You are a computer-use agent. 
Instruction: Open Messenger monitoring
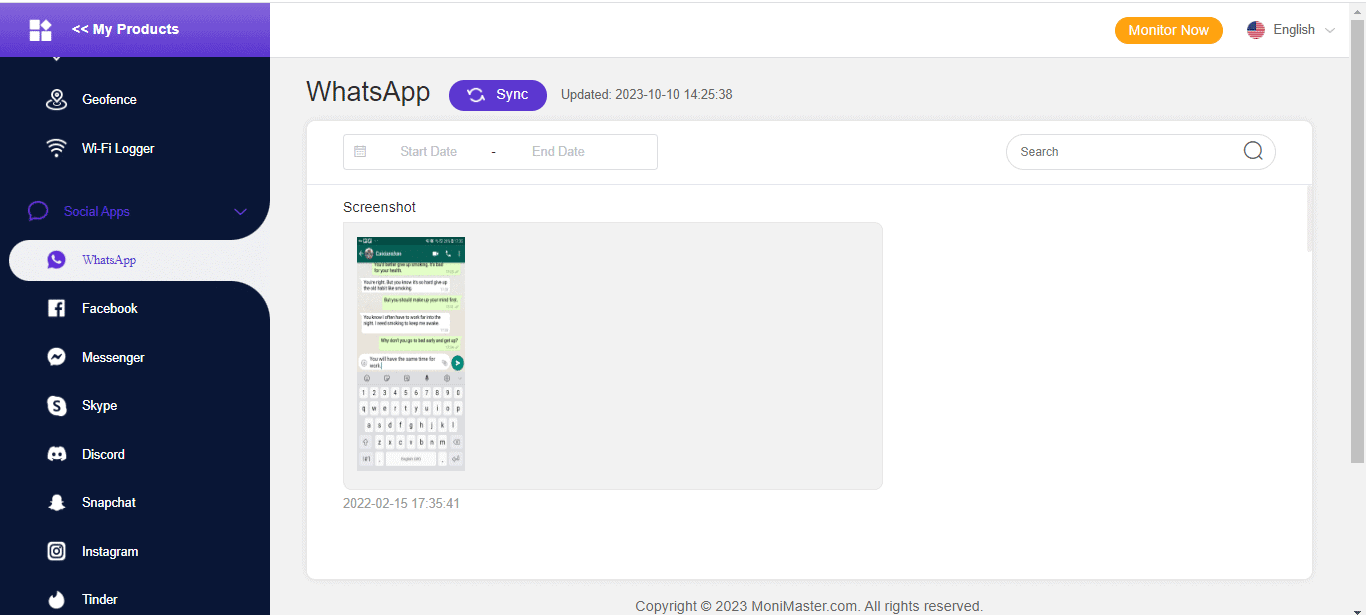click(x=114, y=357)
